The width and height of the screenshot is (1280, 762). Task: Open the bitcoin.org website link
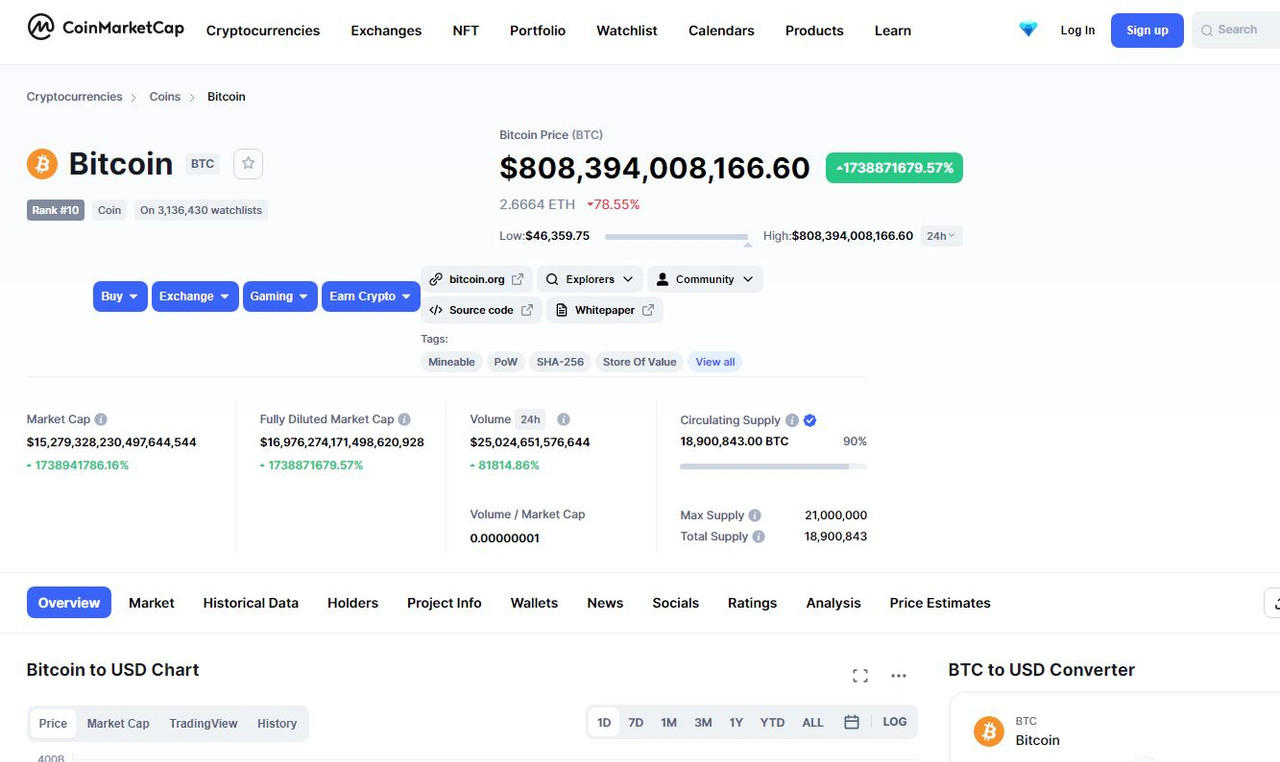click(x=476, y=280)
